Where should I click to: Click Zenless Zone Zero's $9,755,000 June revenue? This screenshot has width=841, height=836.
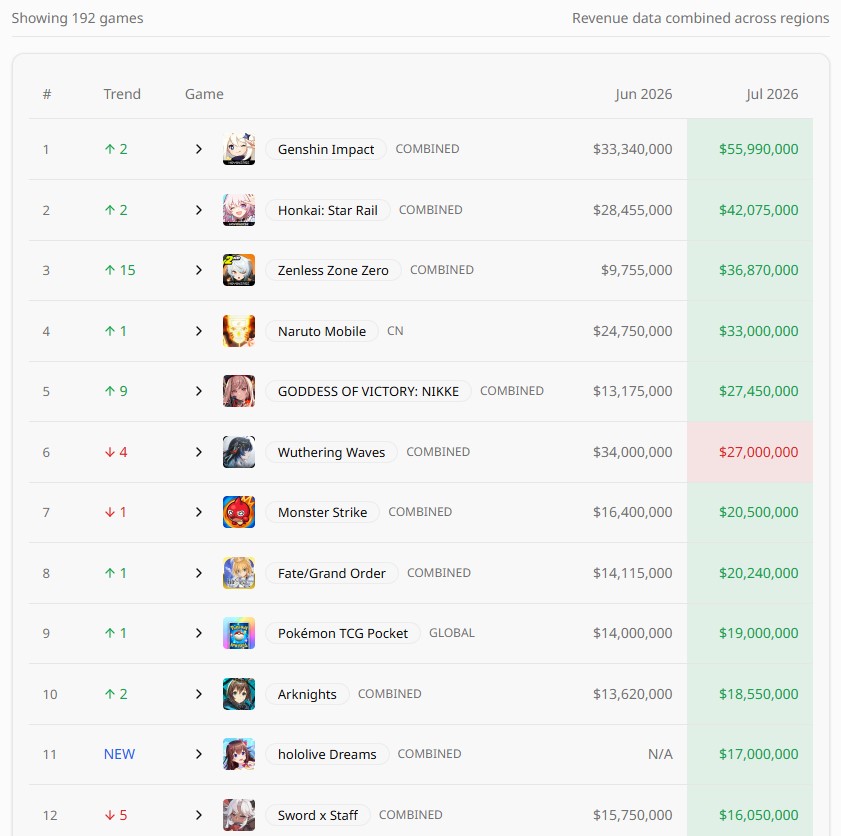(x=637, y=270)
